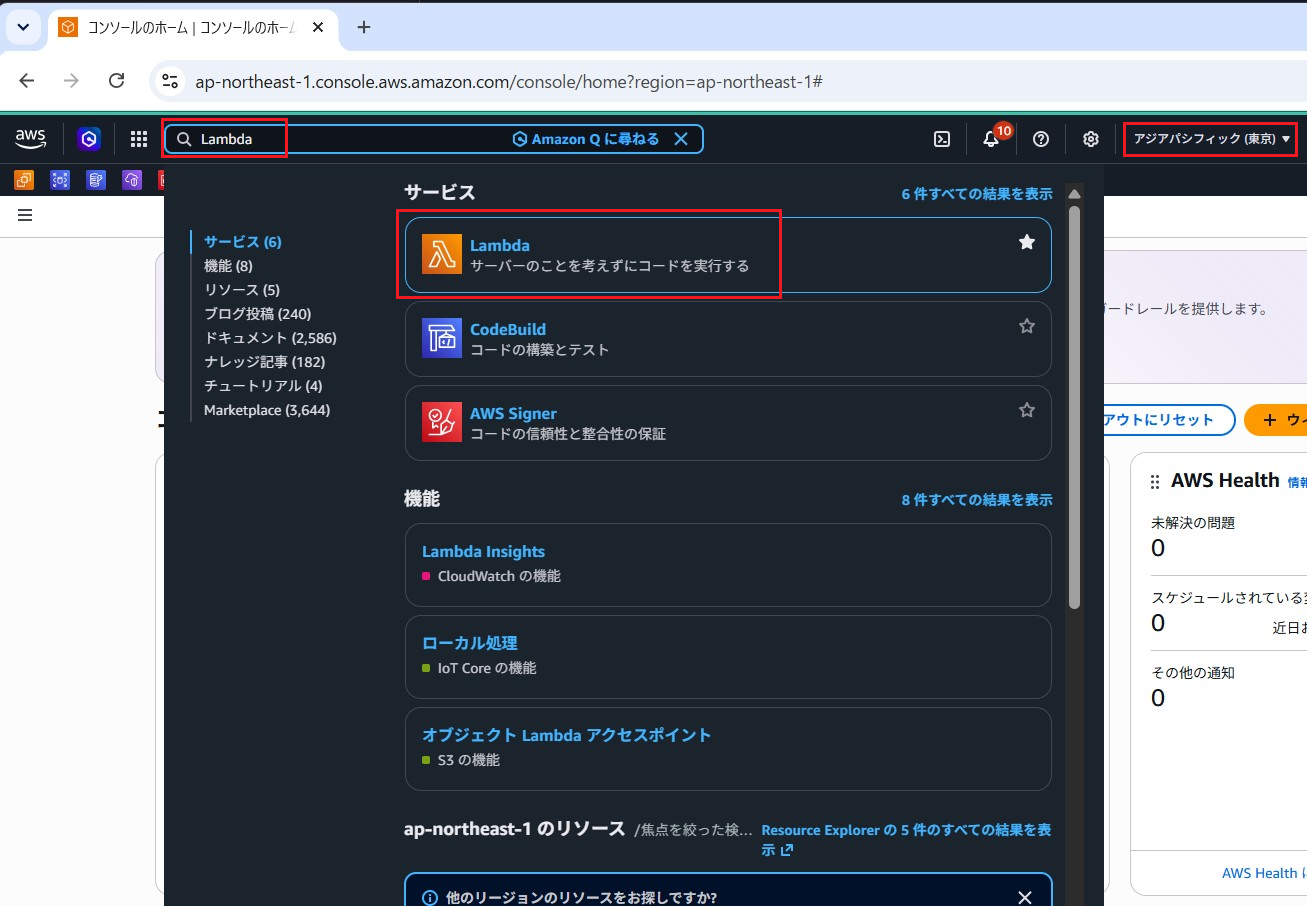
Task: Select ブログ投稿 (240) filter category
Action: pyautogui.click(x=258, y=314)
